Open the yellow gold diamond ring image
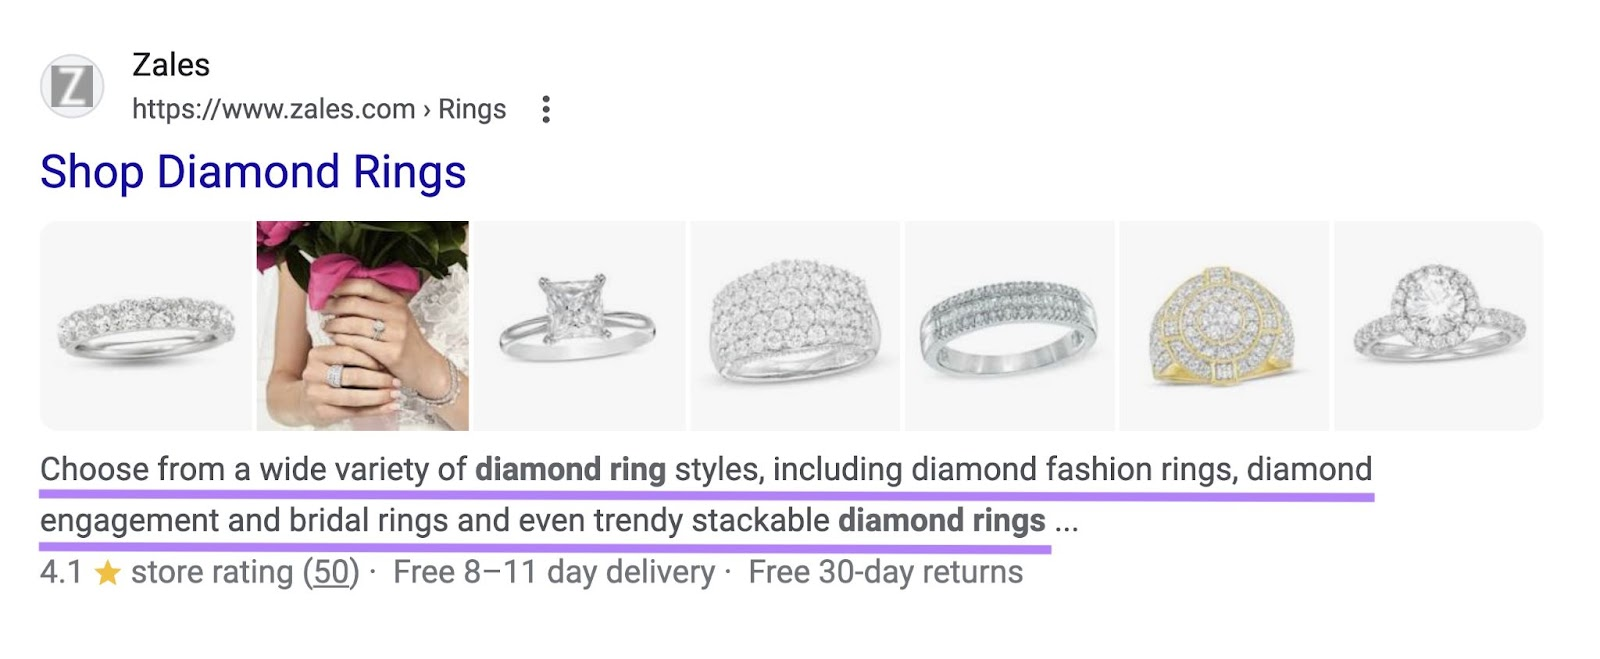The image size is (1600, 659). 1224,326
